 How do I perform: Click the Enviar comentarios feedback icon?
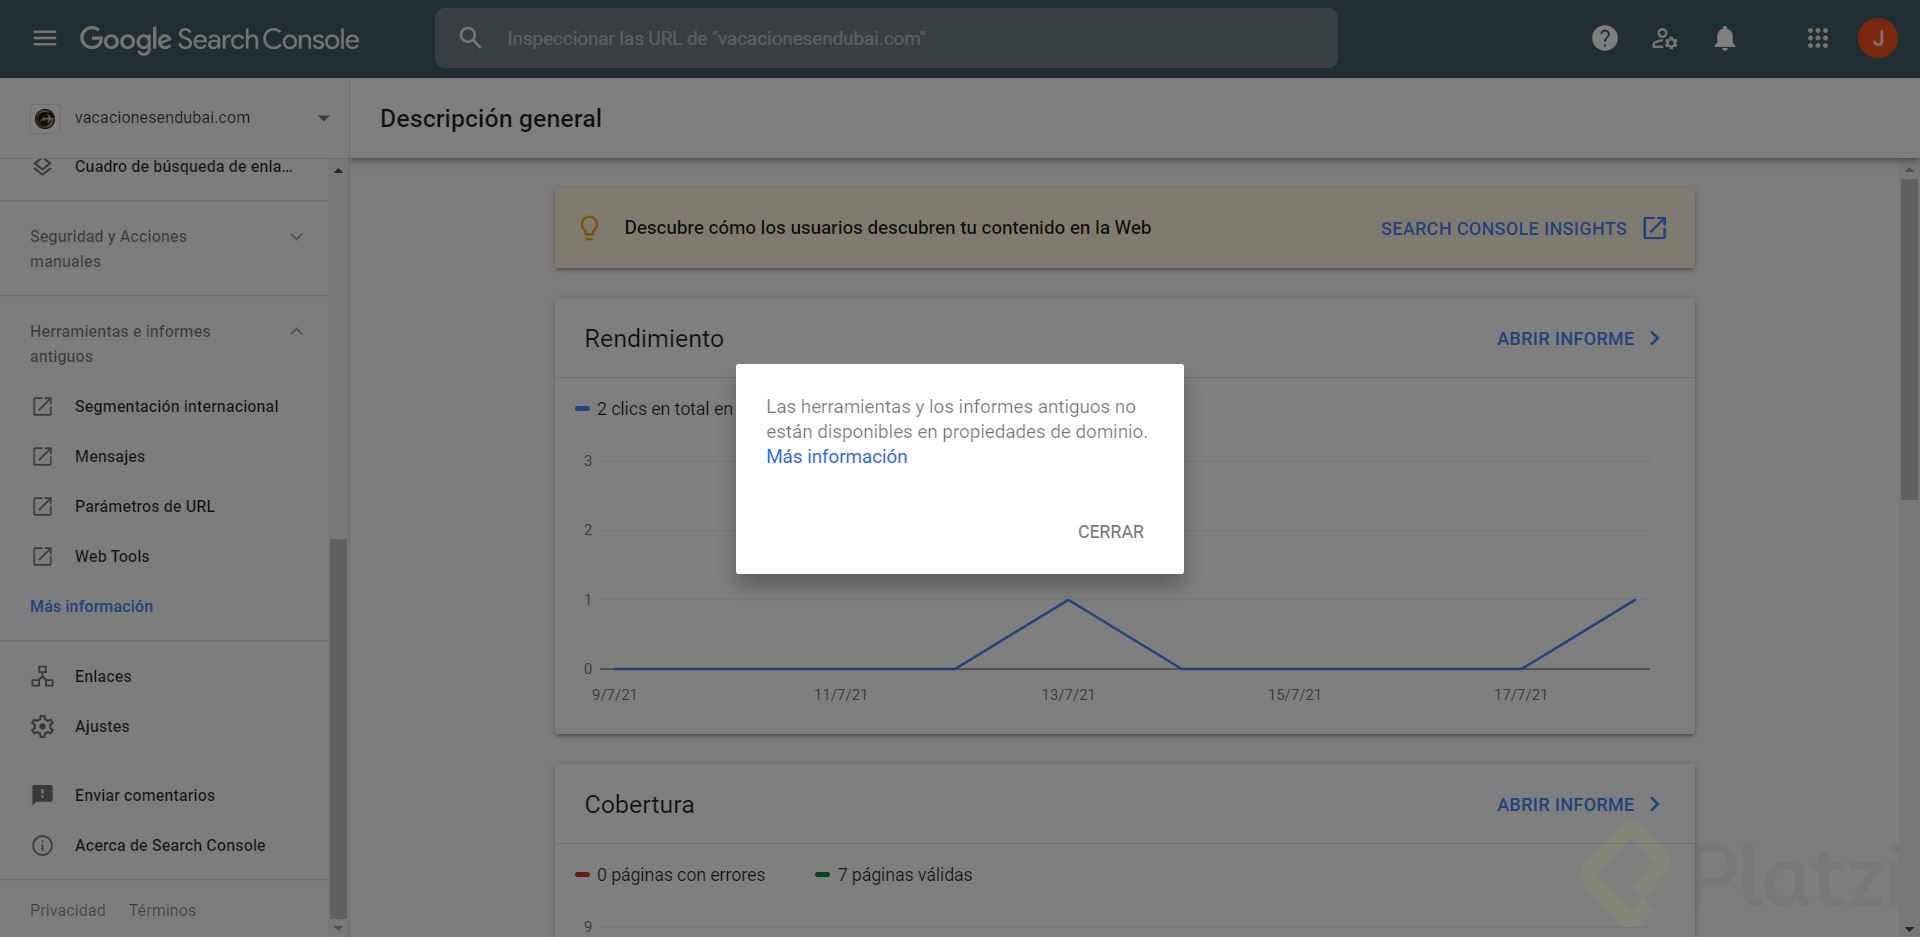pyautogui.click(x=42, y=796)
